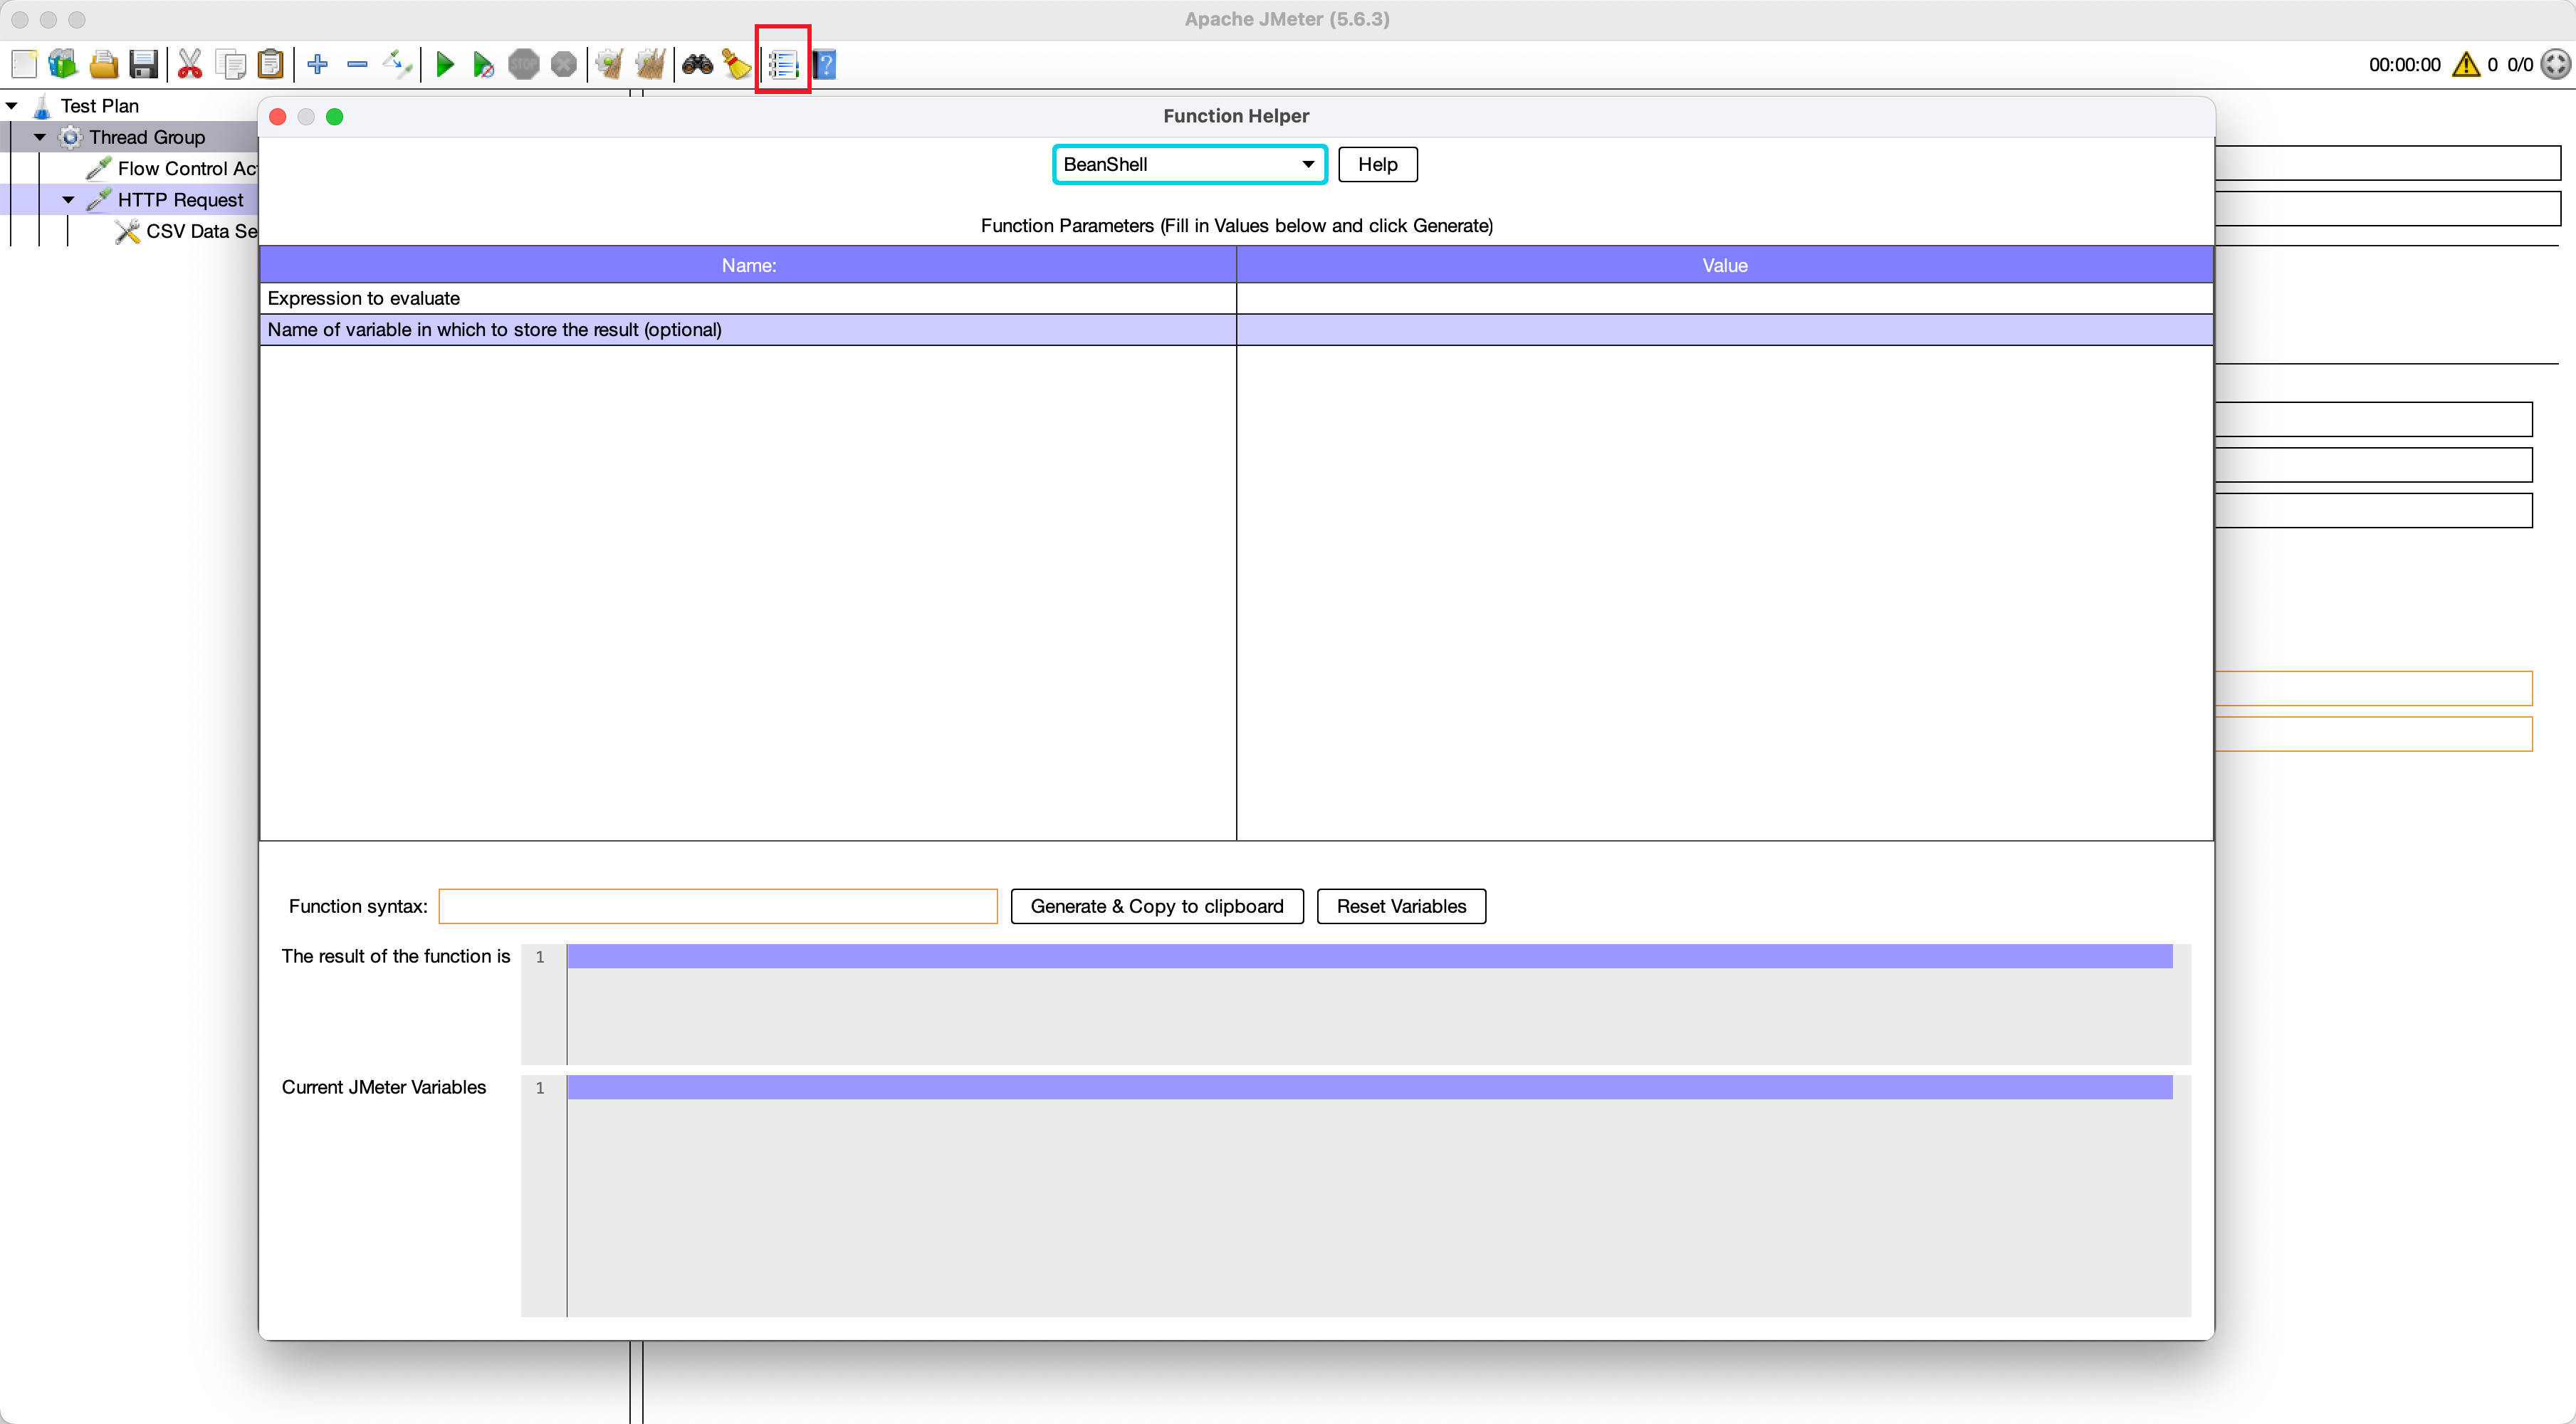Click the 0/0 active threads counter
Screen dimensions: 2576x1424
2520,65
